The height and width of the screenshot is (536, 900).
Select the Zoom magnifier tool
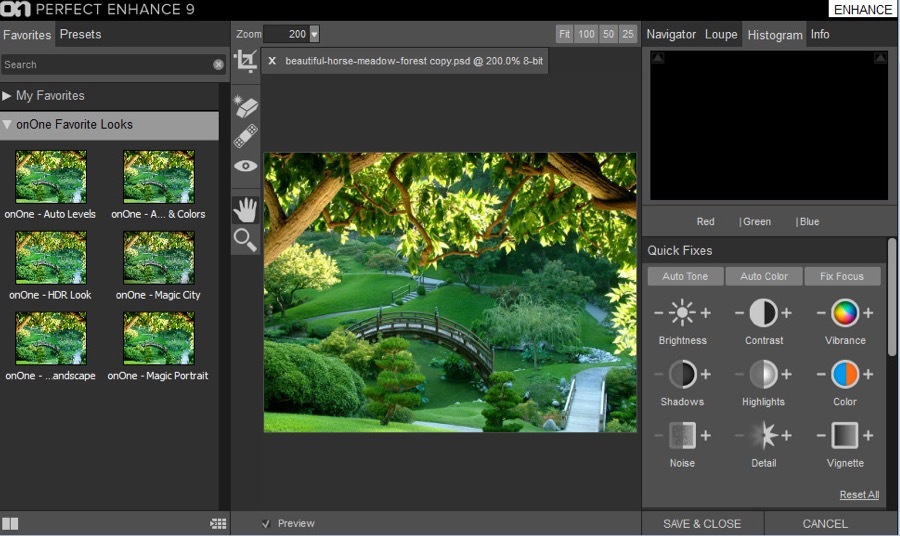click(x=245, y=239)
